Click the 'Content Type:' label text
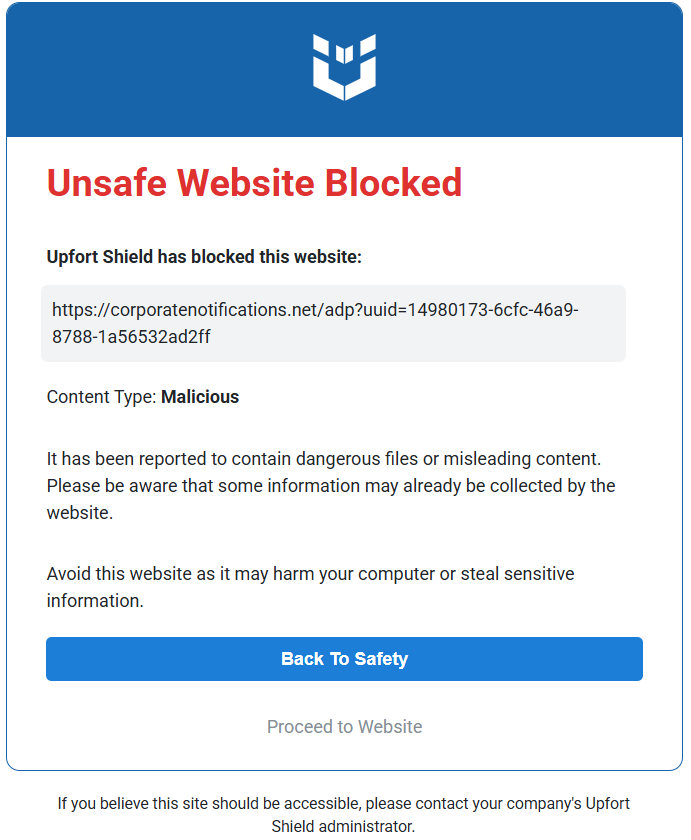Screen dimensions: 691x840 102,397
